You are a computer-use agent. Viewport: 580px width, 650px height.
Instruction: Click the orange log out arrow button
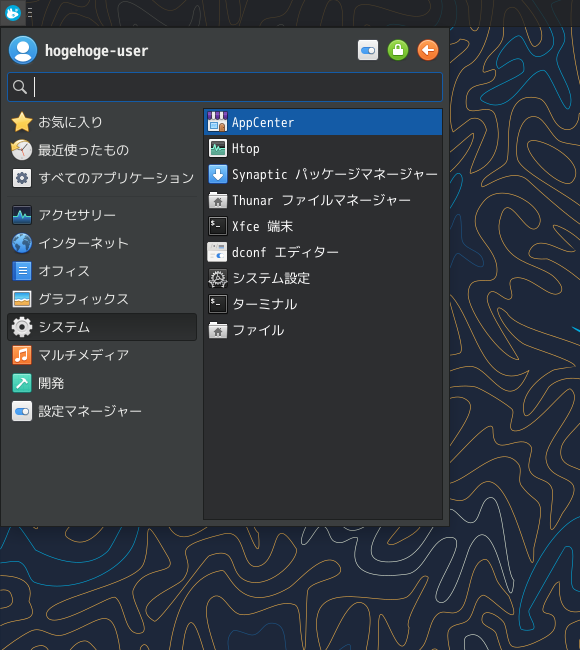pos(427,51)
